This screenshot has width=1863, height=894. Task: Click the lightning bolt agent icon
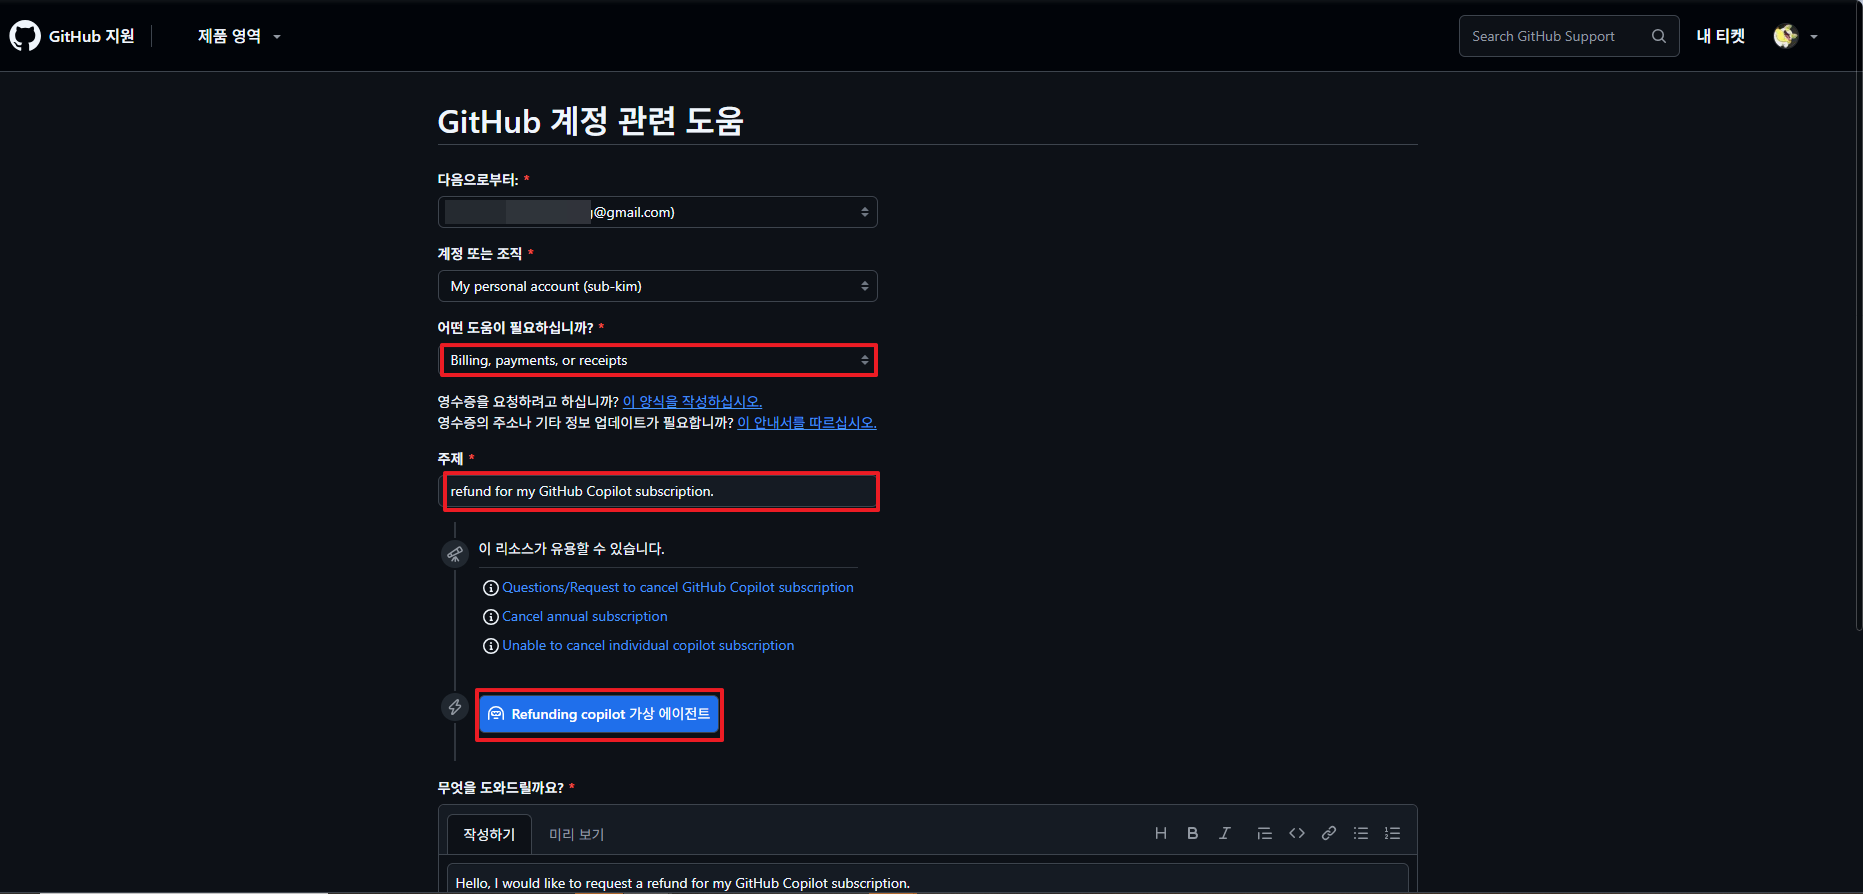[455, 707]
